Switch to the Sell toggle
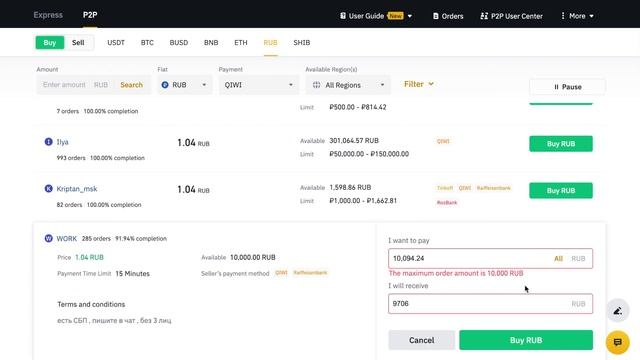The height and width of the screenshot is (360, 640). (x=78, y=42)
